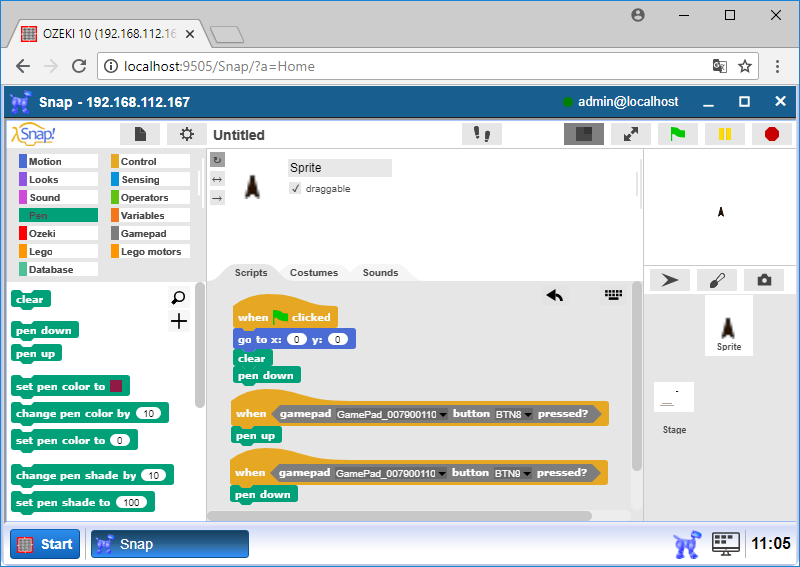Click palette 'change pen color by' value
Viewport: 800px width, 567px height.
point(148,413)
